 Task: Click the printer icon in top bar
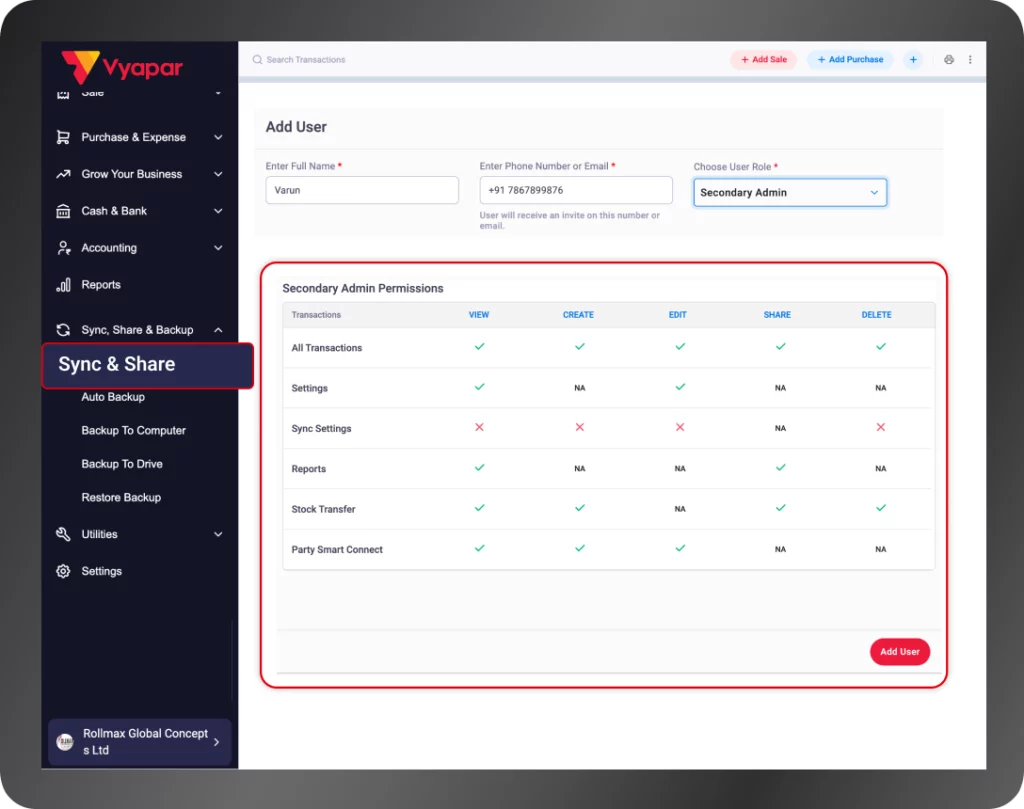[x=949, y=60]
